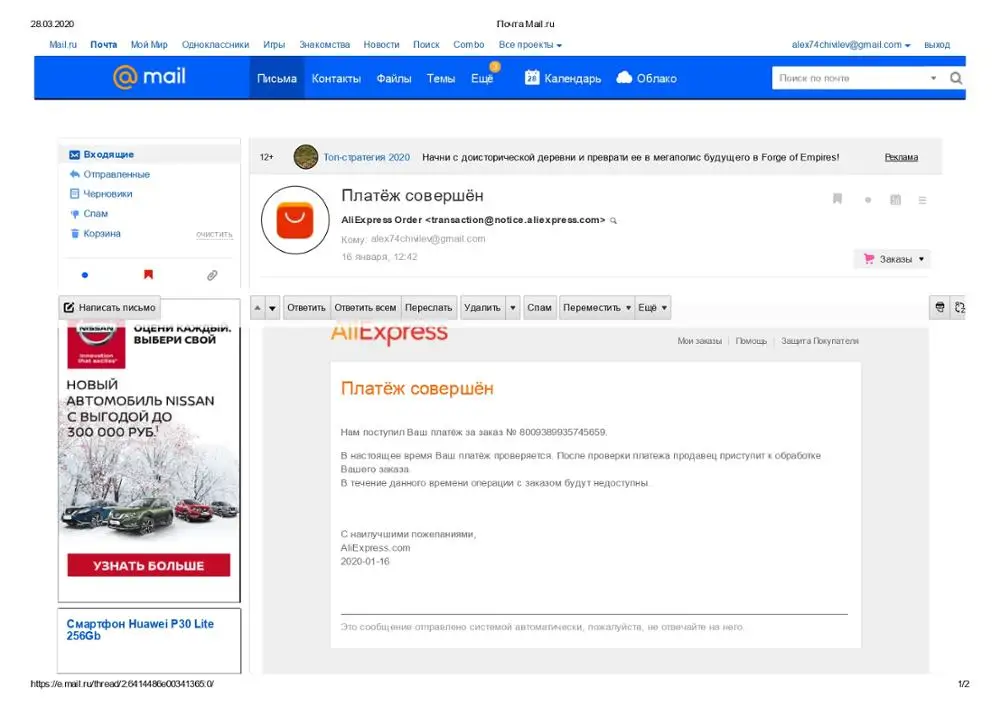Select the Письма tab
This screenshot has width=1000, height=707.
click(277, 78)
